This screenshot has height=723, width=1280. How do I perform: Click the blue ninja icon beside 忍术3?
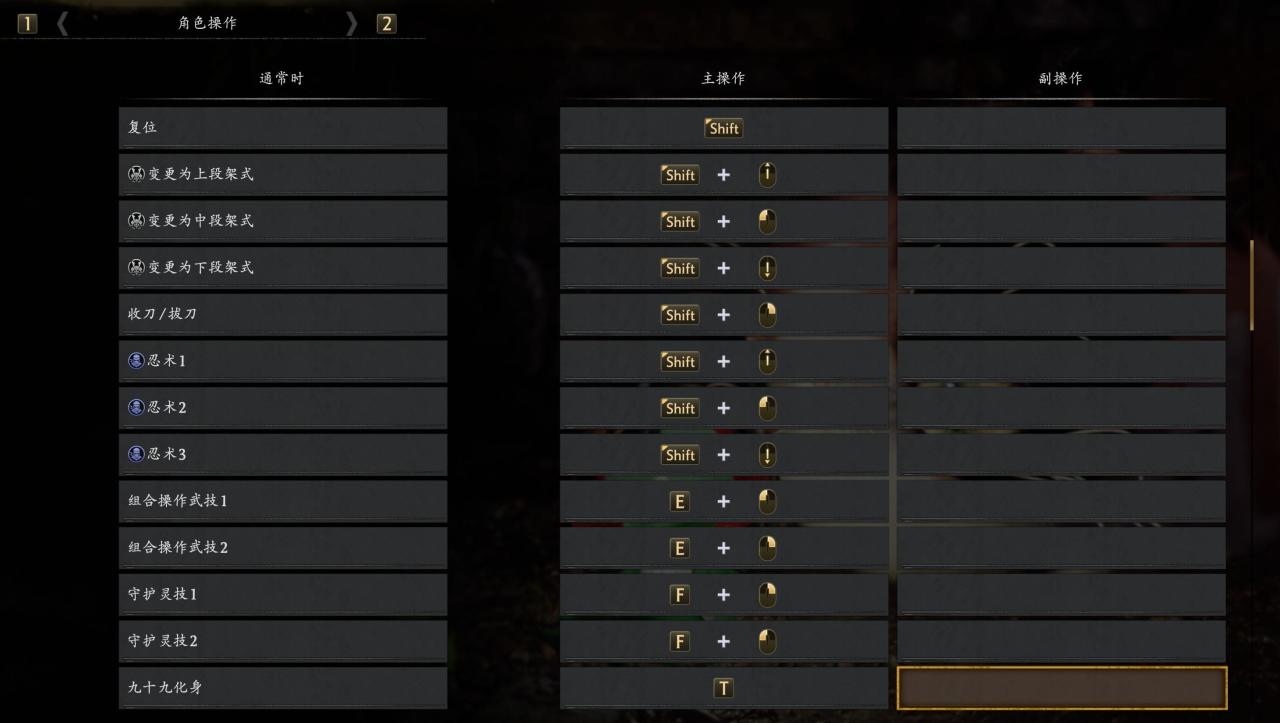coord(137,454)
